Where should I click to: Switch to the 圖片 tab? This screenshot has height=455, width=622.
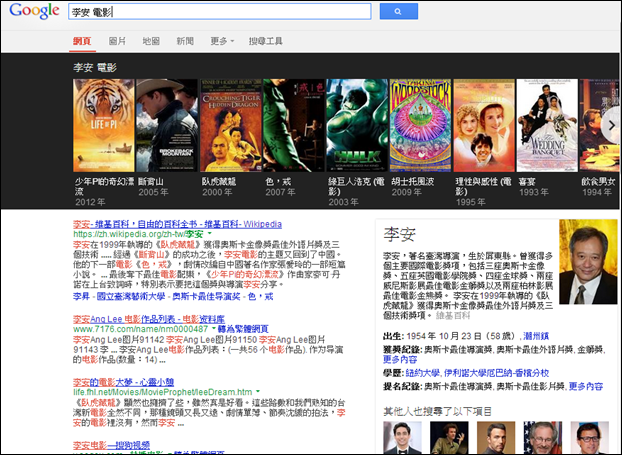(117, 41)
